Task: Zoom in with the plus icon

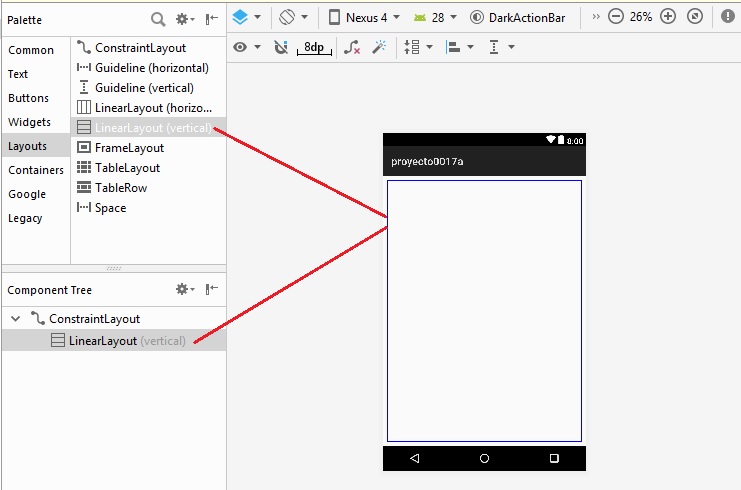Action: coord(668,17)
